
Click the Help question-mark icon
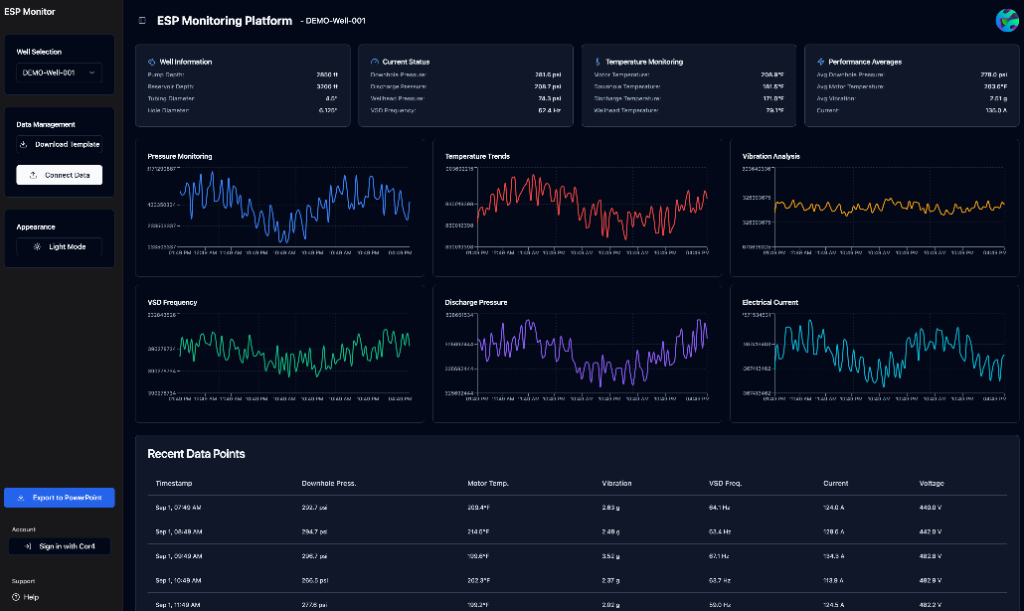click(16, 597)
